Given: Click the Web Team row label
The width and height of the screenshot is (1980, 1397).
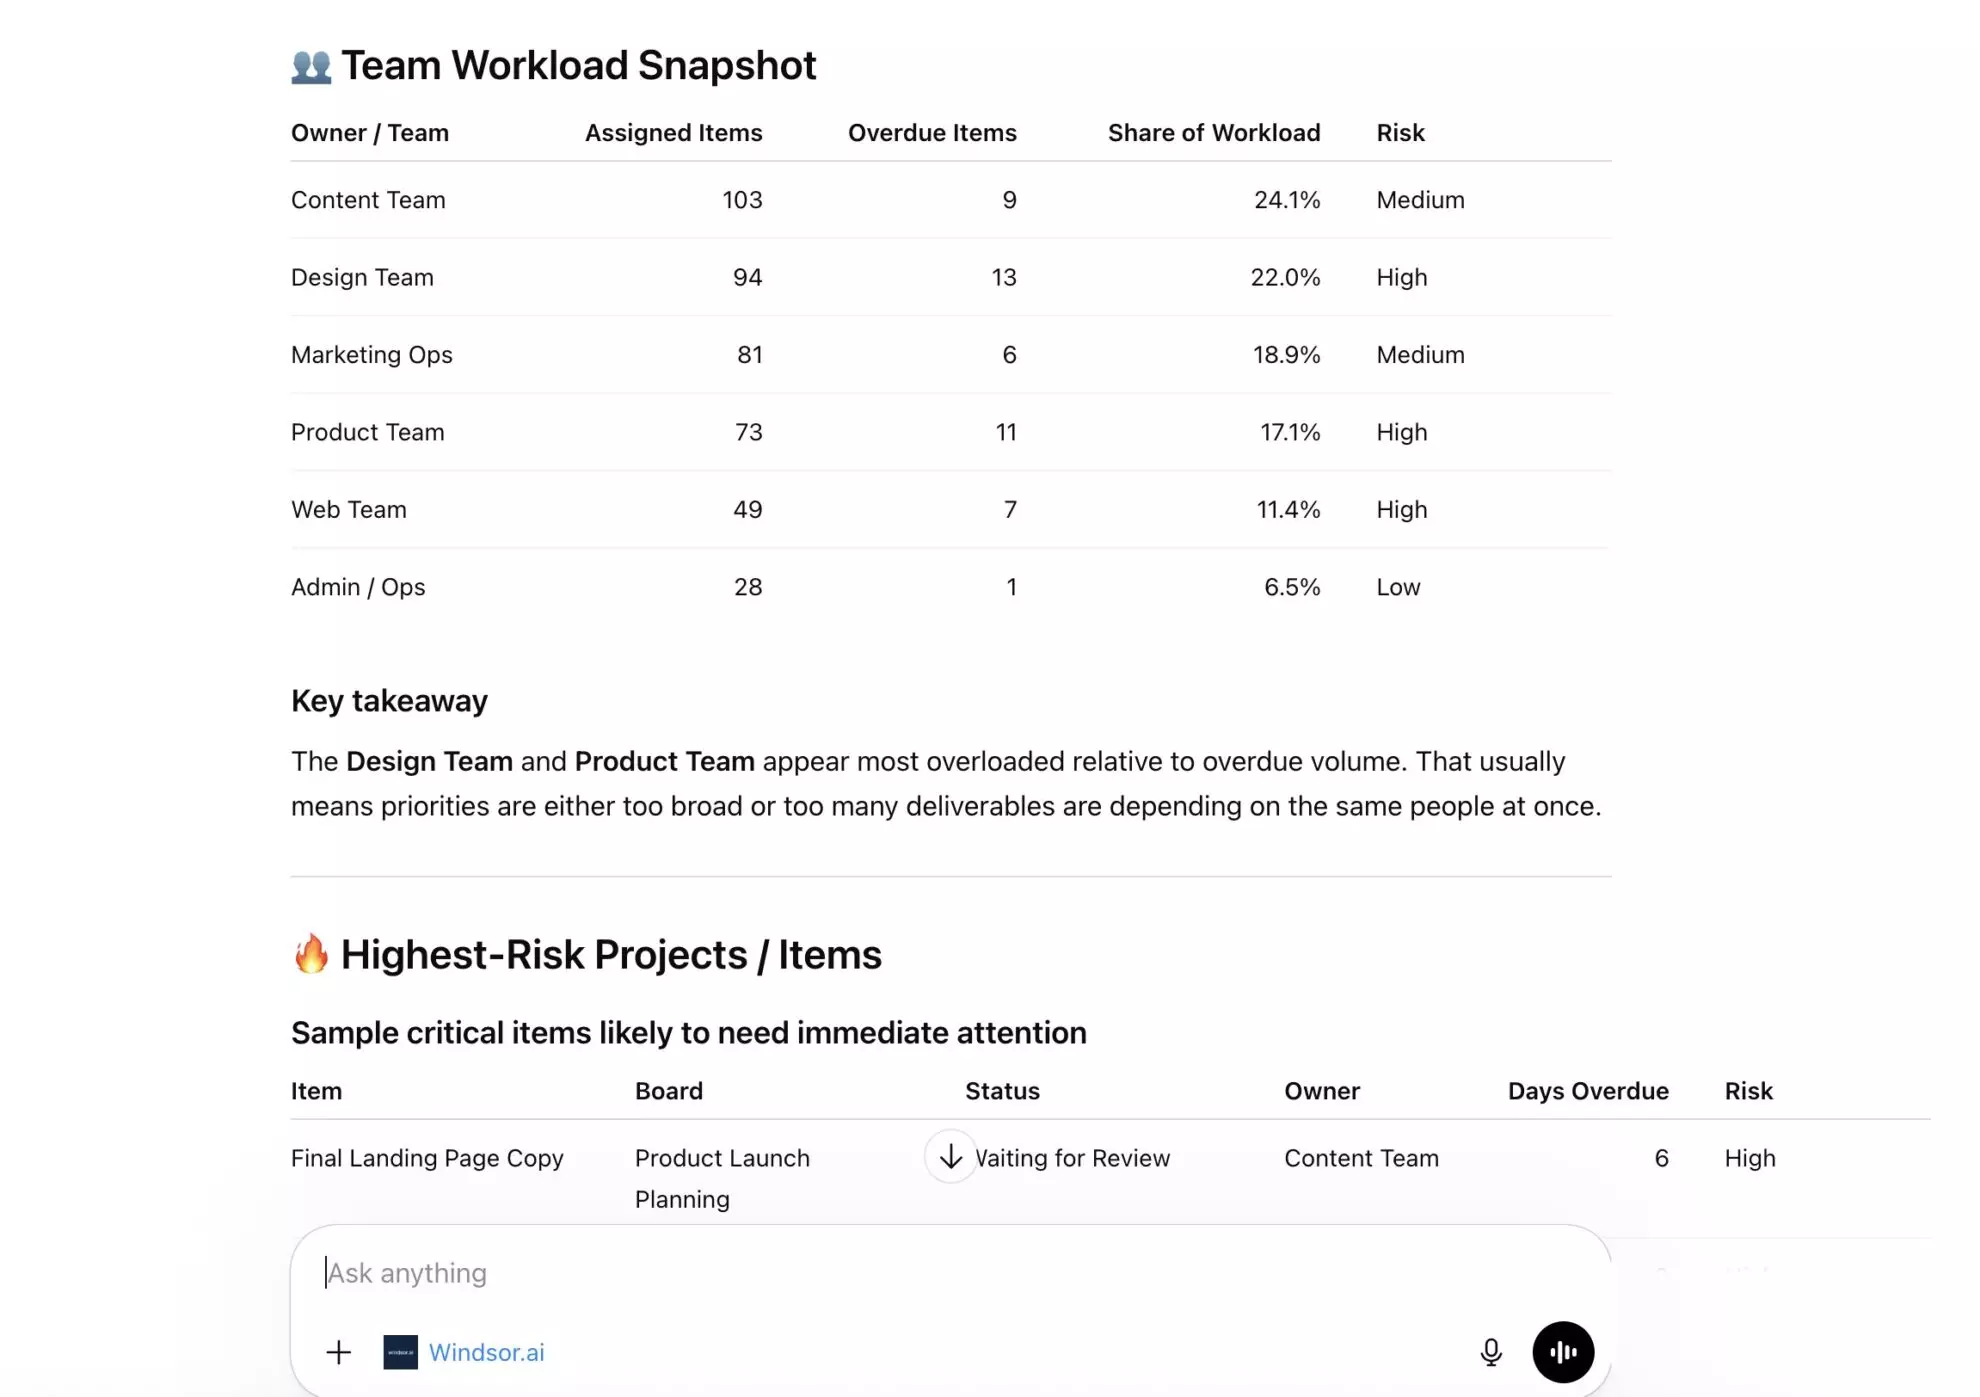Looking at the screenshot, I should tap(348, 510).
